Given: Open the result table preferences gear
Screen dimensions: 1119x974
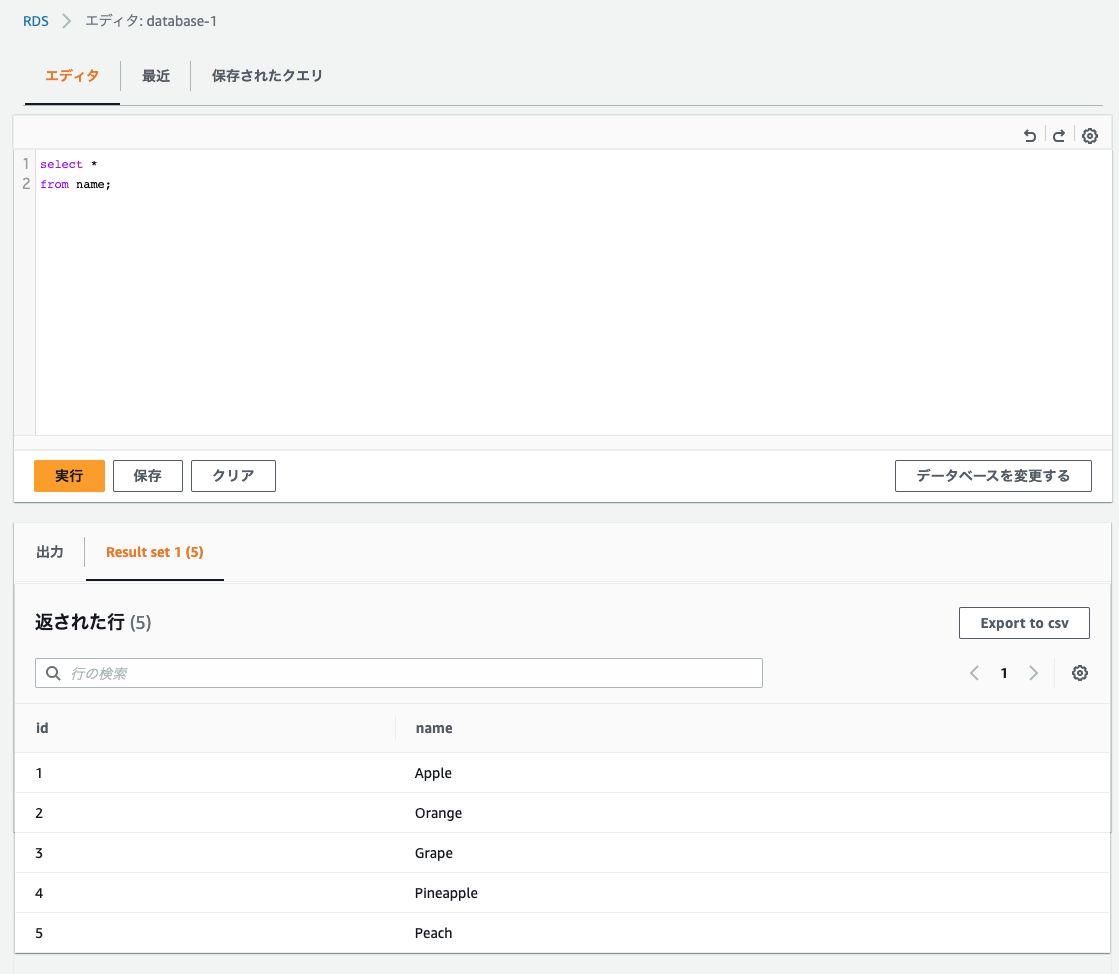Looking at the screenshot, I should pyautogui.click(x=1080, y=673).
